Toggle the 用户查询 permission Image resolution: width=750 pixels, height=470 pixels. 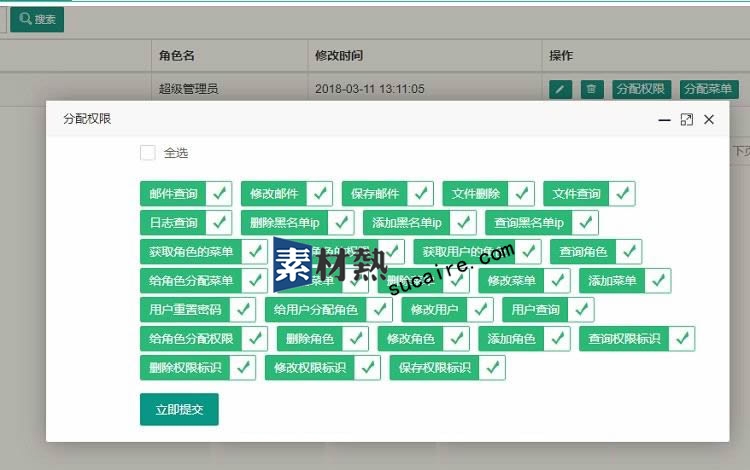click(548, 310)
